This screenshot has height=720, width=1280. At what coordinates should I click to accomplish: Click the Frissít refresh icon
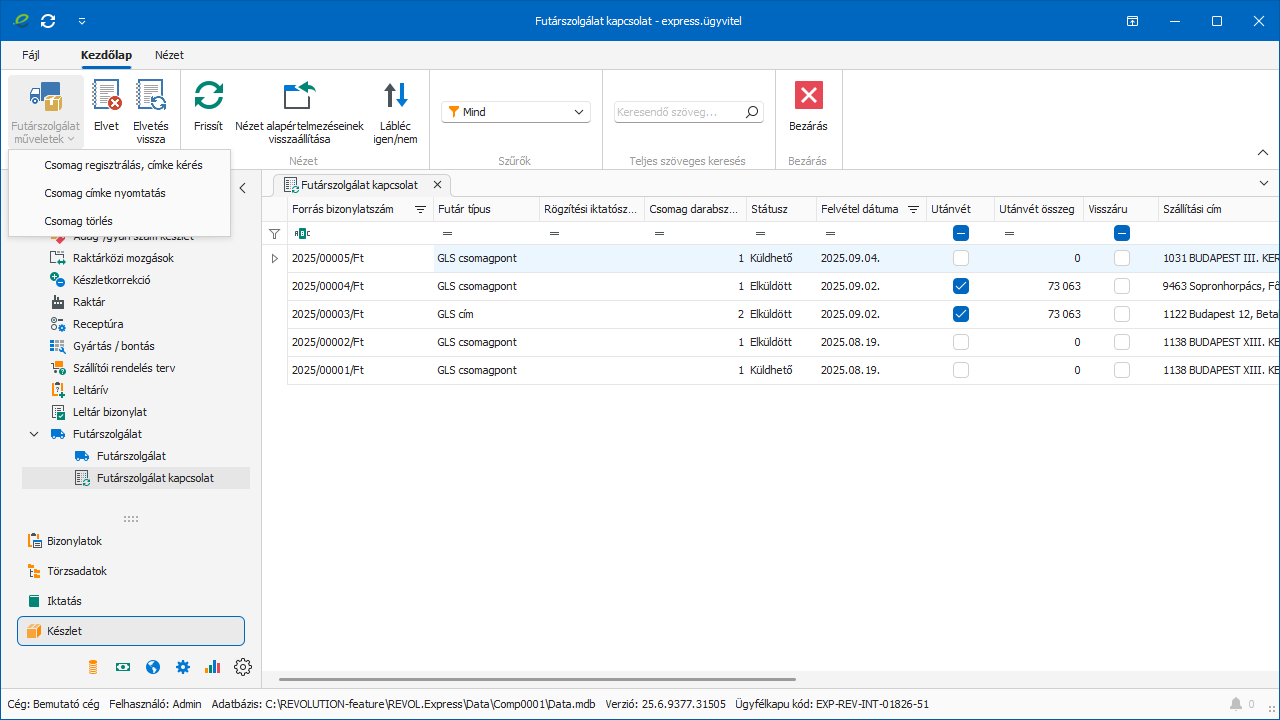(x=208, y=97)
